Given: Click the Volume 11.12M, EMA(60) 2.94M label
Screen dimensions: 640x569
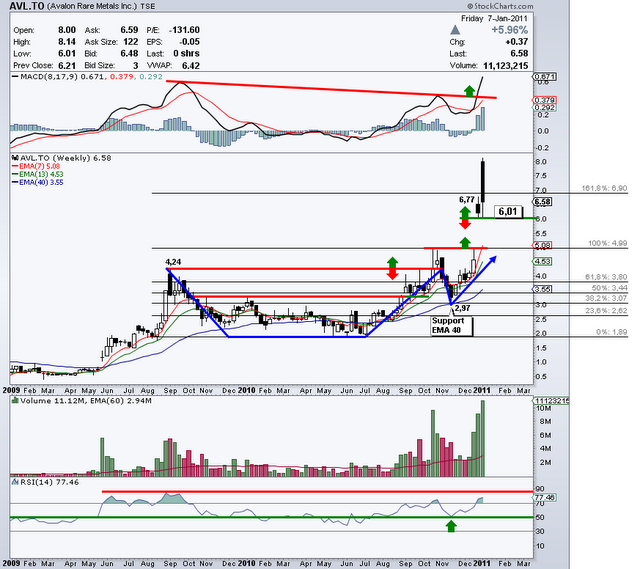Looking at the screenshot, I should (x=86, y=400).
